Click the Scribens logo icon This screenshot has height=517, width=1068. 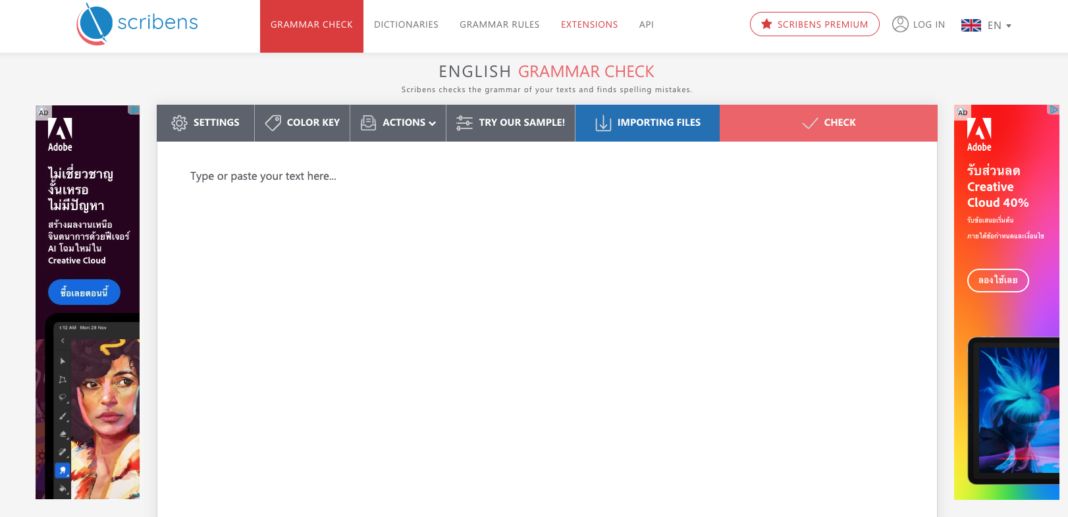96,24
